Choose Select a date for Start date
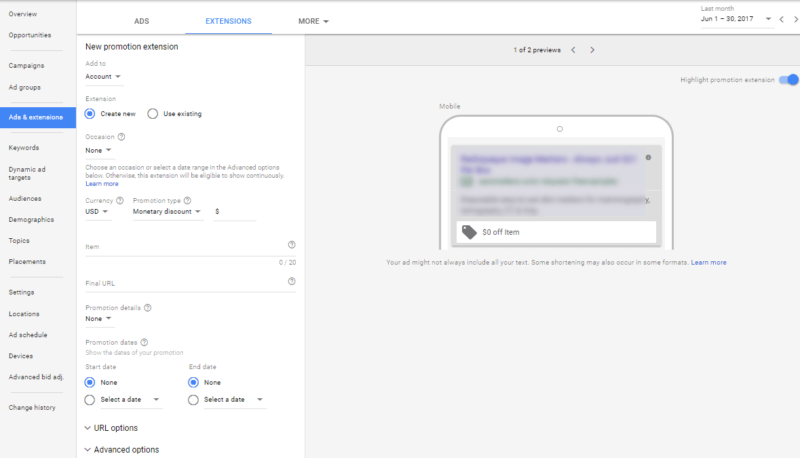 point(92,400)
